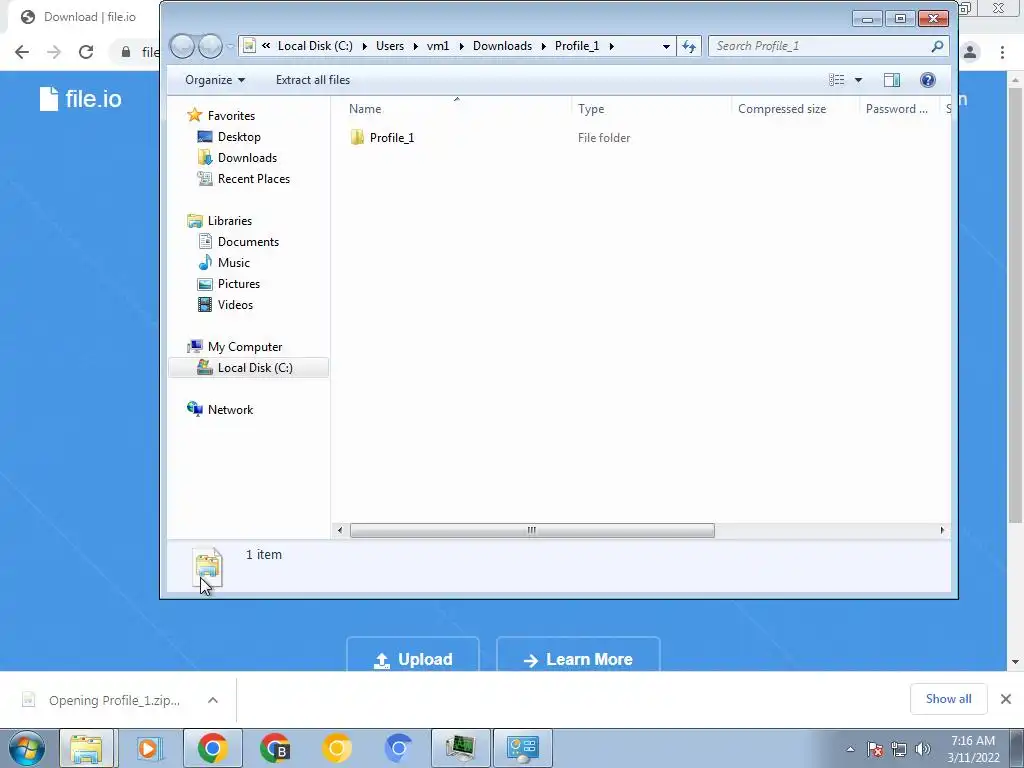Open Windows Explorer from the taskbar
The width and height of the screenshot is (1024, 768).
coord(86,748)
